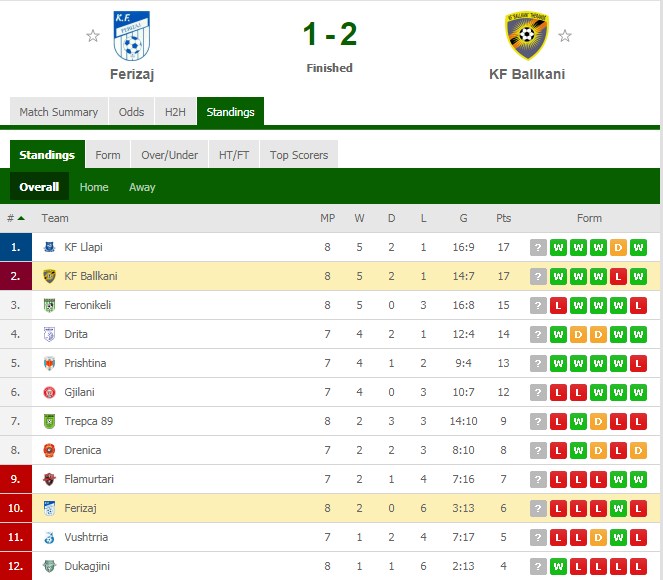Click Trepca 89 green team badge

pyautogui.click(x=49, y=421)
